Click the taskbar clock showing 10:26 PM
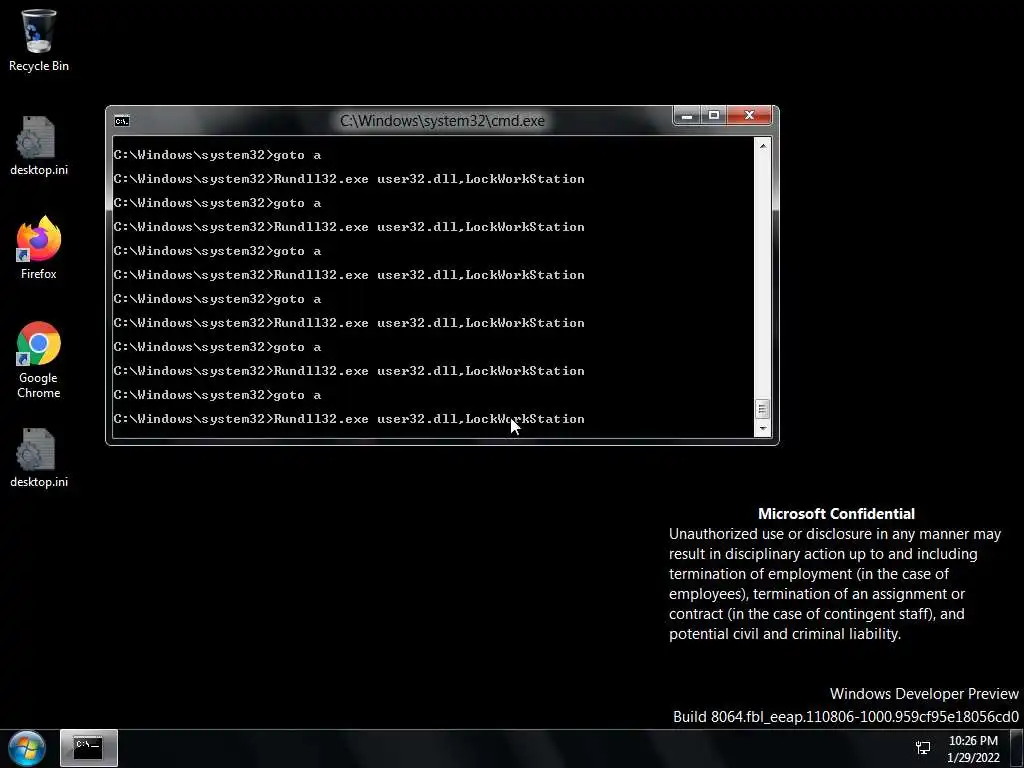Viewport: 1024px width, 768px height. (x=973, y=749)
